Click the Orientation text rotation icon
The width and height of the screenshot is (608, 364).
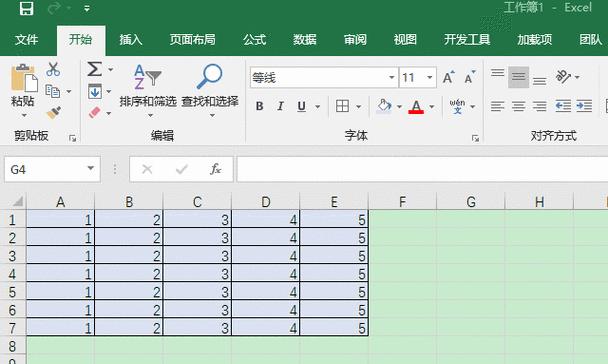tap(563, 76)
